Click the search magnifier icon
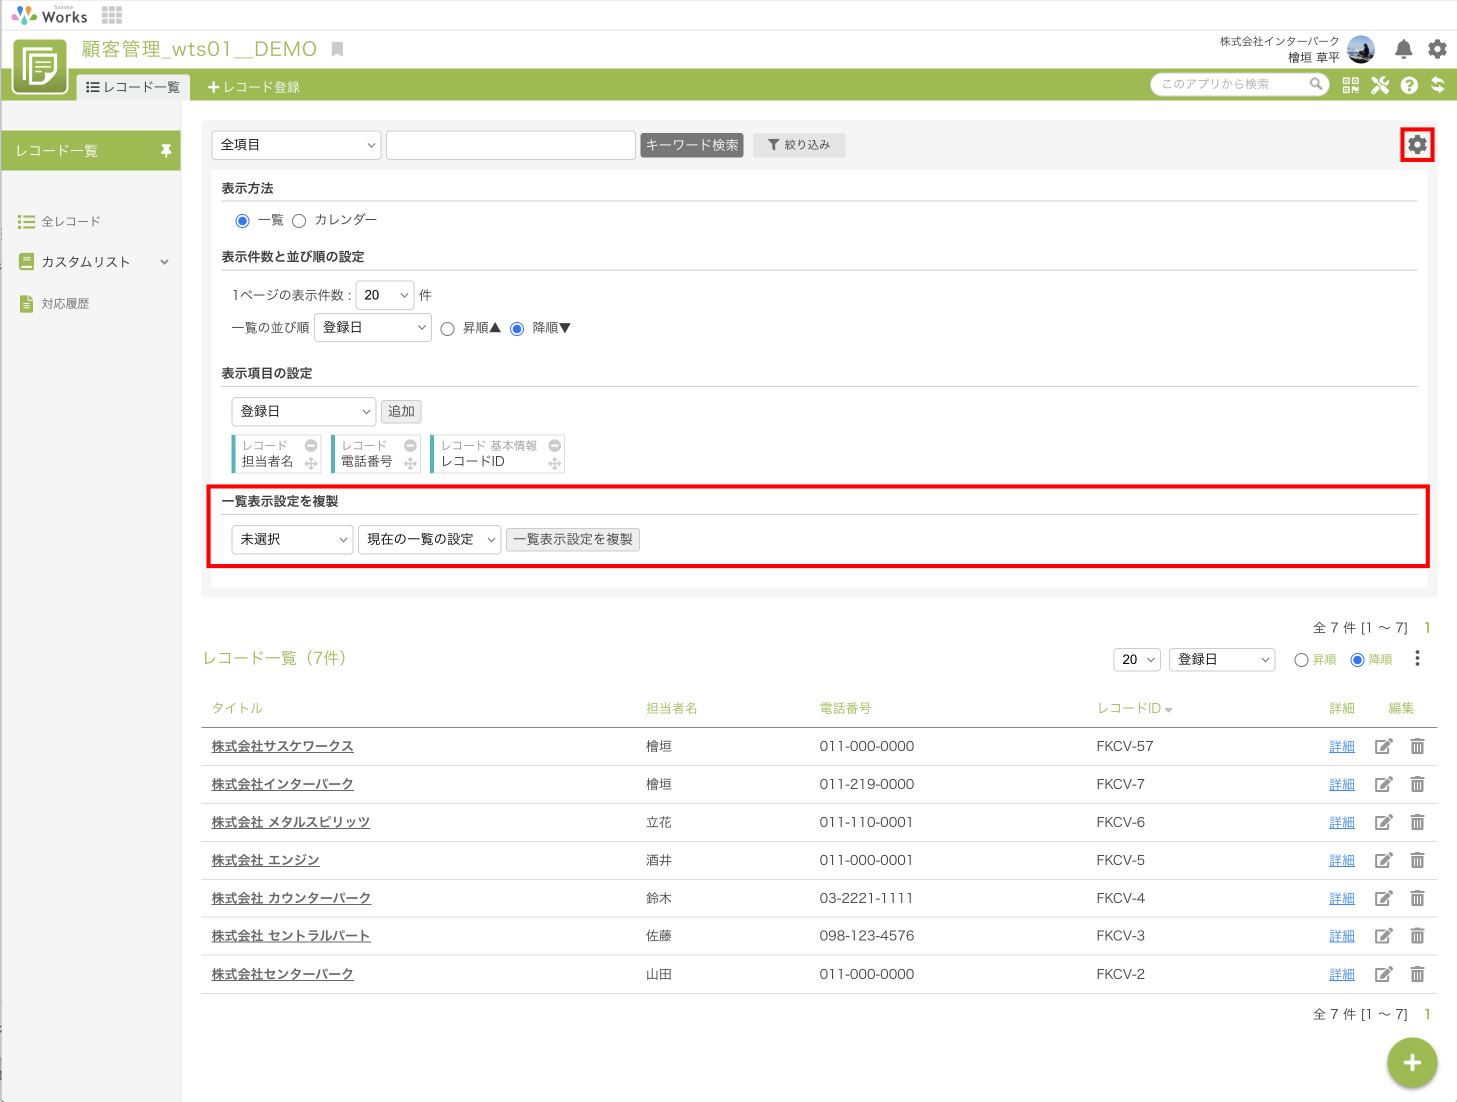The height and width of the screenshot is (1102, 1457). click(x=1317, y=84)
